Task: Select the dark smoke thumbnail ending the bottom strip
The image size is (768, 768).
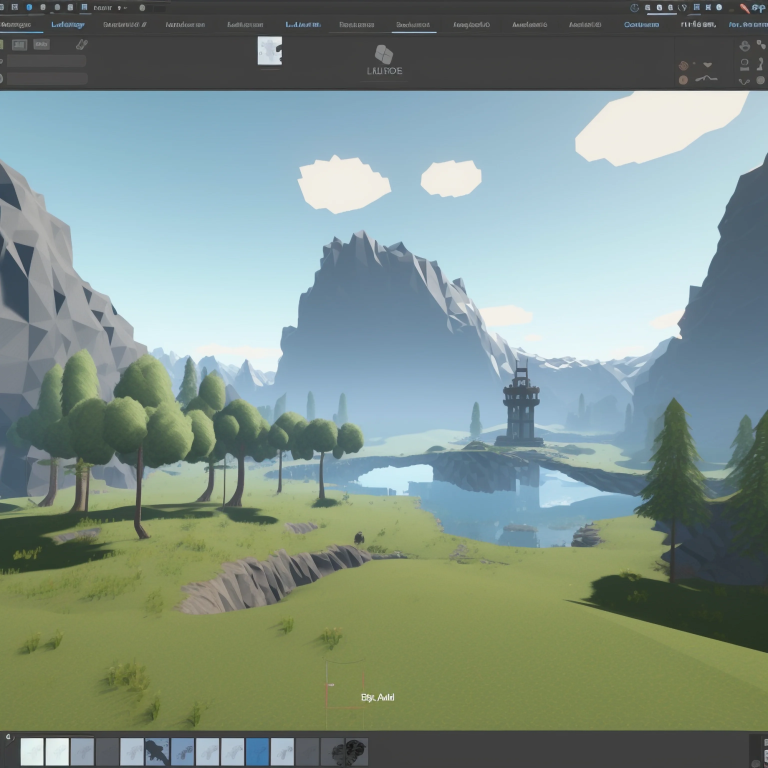Action: point(357,752)
